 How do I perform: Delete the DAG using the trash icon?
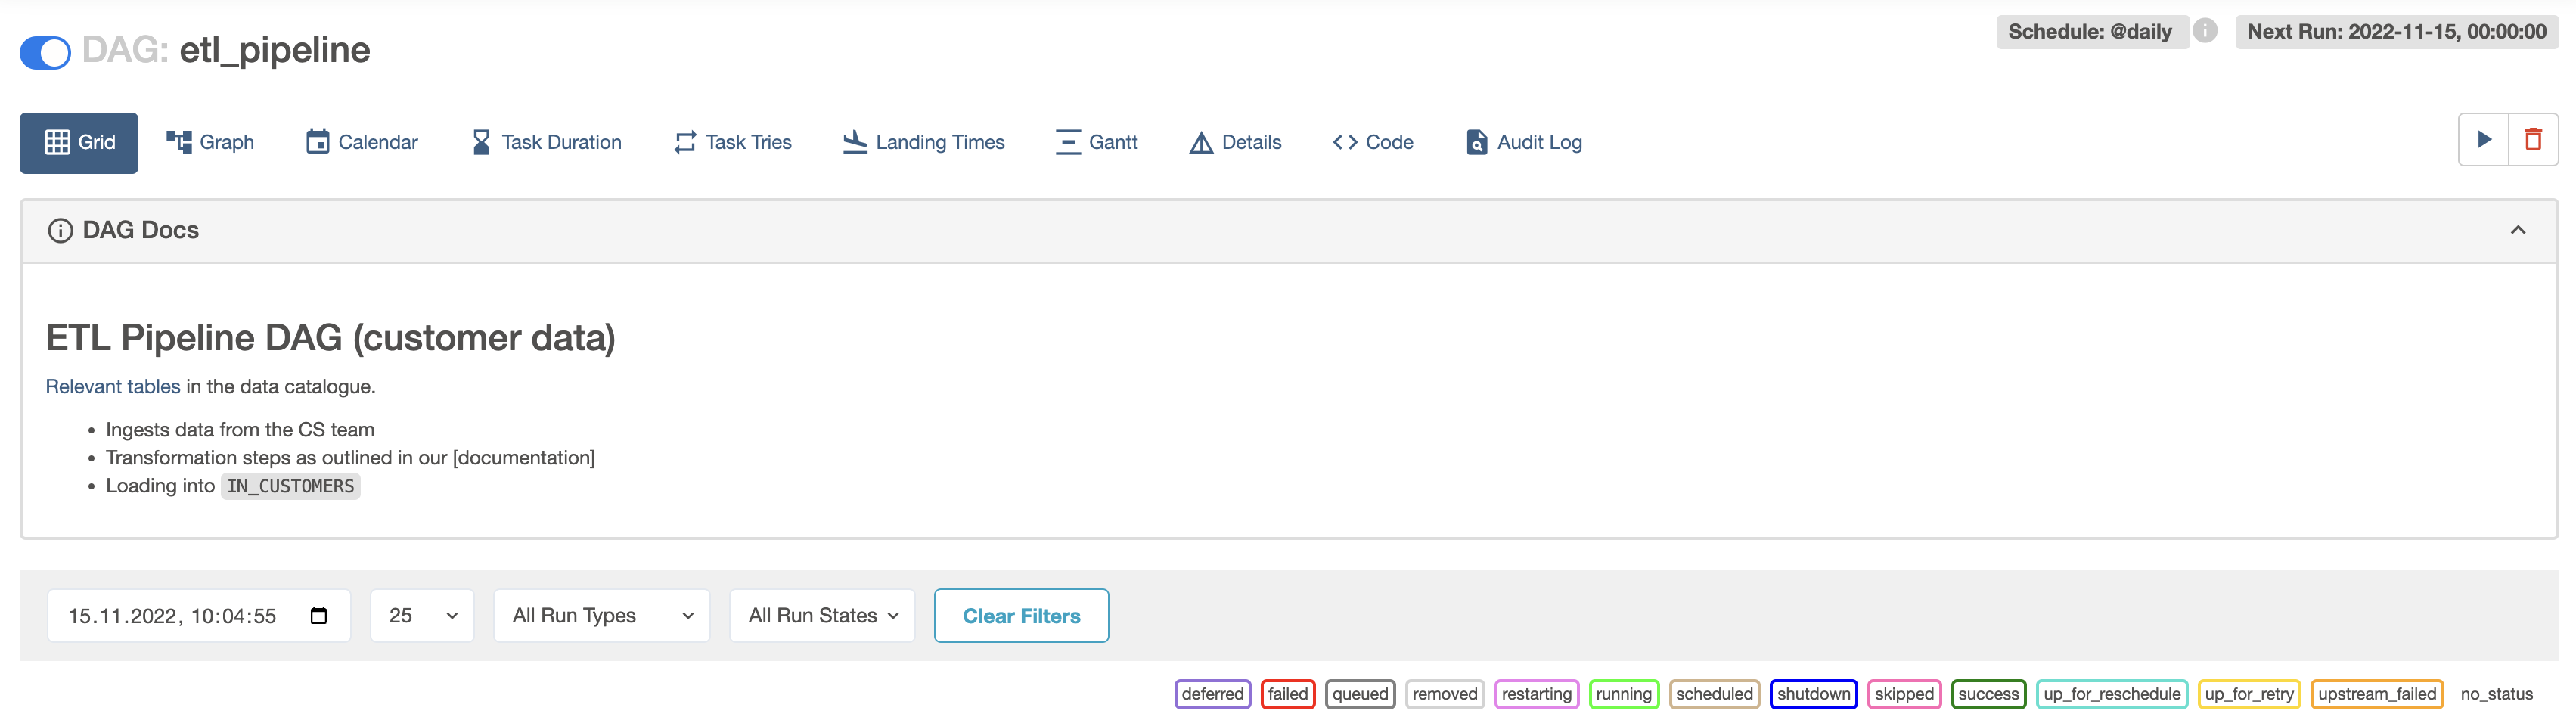2534,140
